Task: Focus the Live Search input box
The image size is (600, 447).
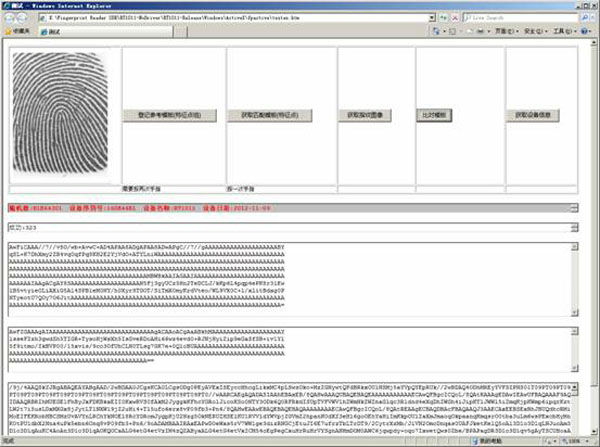Action: tap(521, 18)
